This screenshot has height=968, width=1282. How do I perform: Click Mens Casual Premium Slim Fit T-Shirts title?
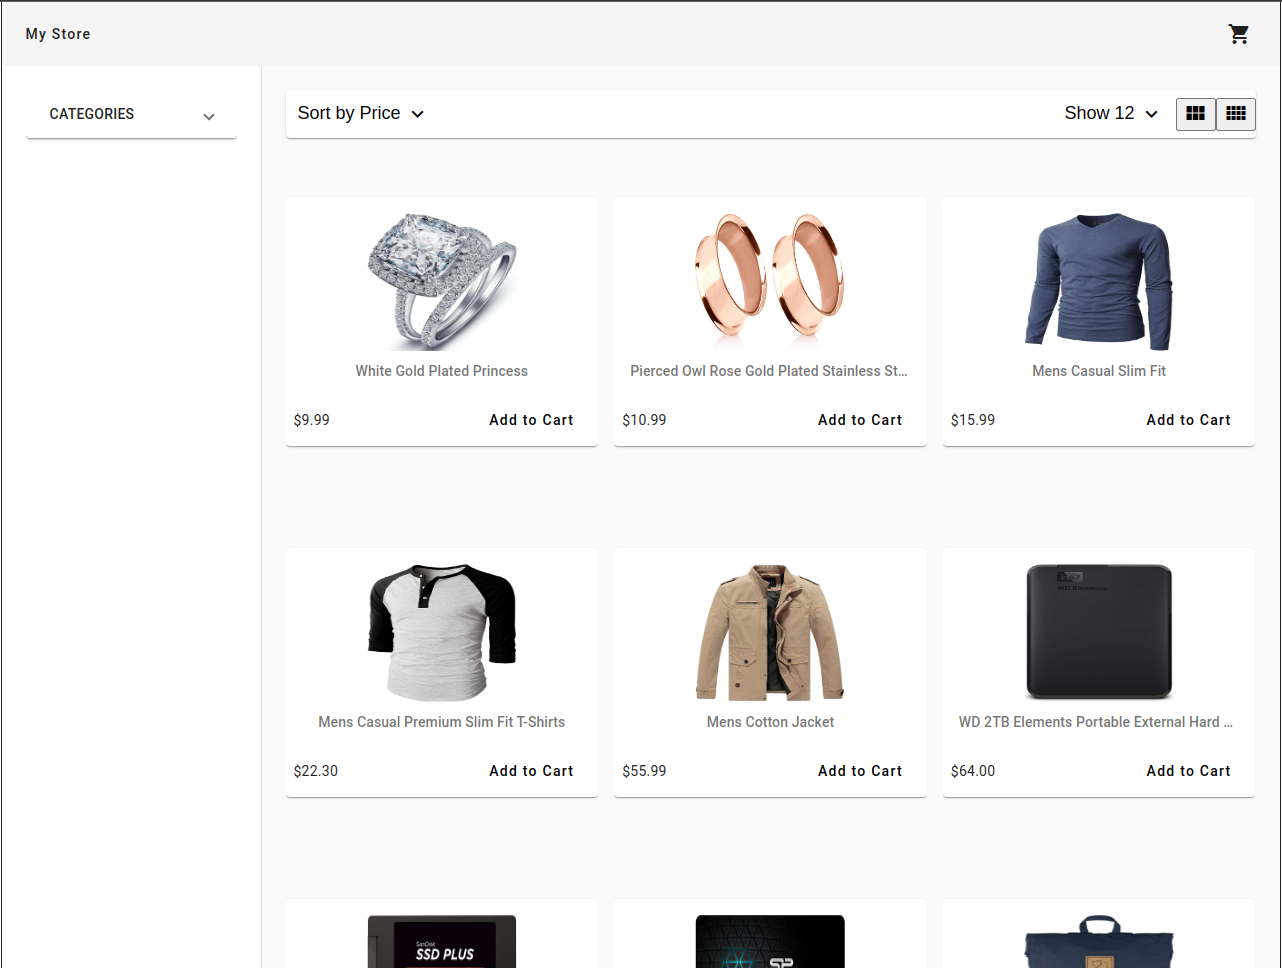442,722
